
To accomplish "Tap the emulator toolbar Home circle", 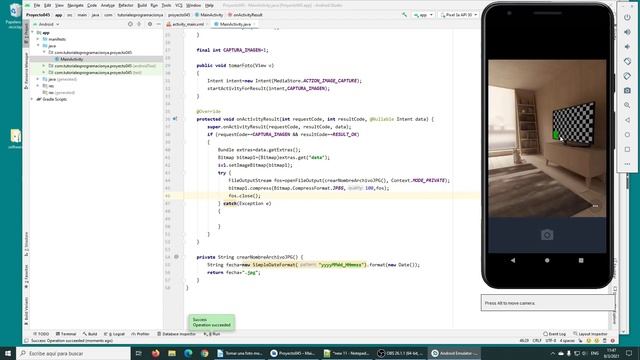I will tap(627, 135).
